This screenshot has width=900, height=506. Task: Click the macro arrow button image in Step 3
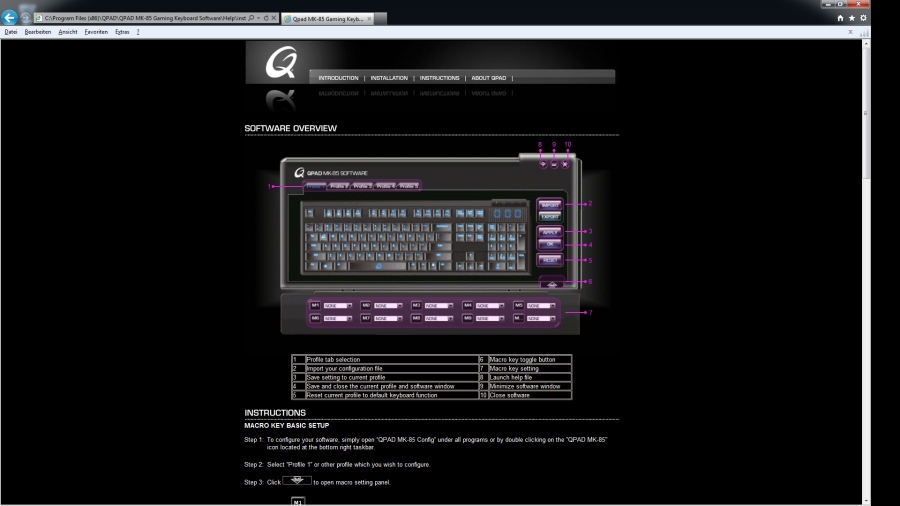(x=297, y=481)
